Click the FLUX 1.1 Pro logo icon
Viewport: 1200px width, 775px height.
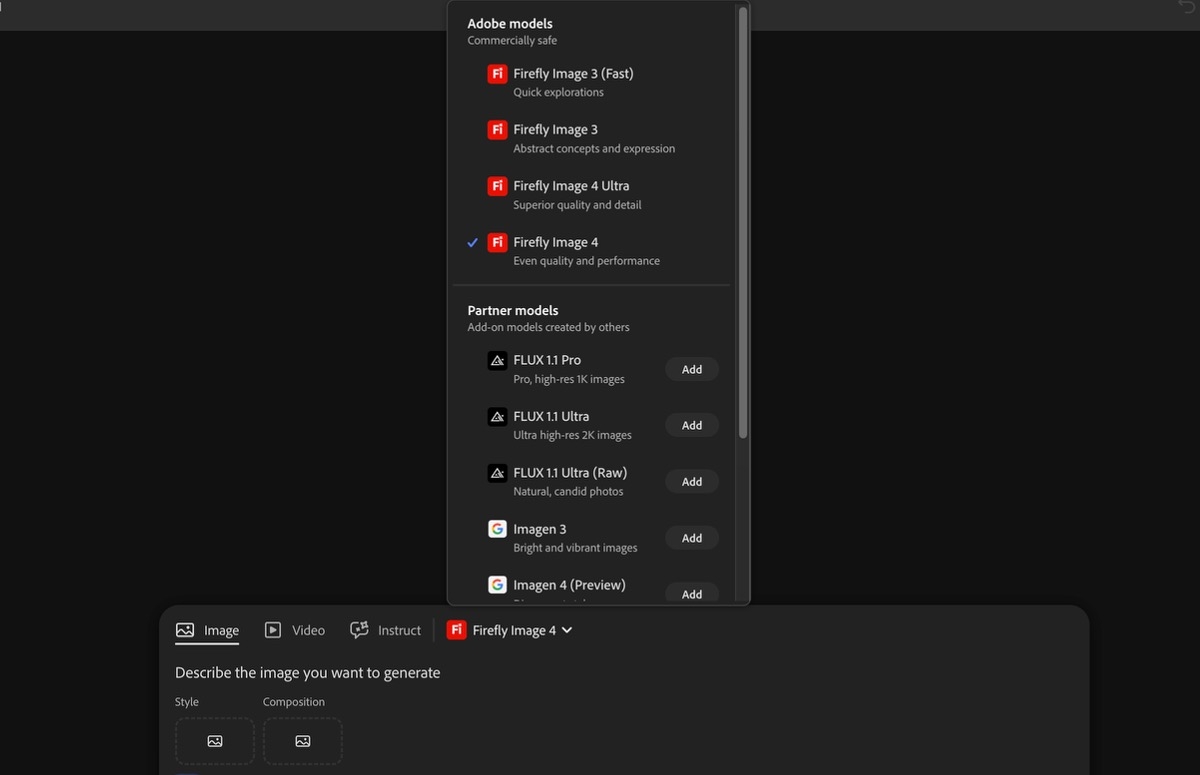click(497, 360)
